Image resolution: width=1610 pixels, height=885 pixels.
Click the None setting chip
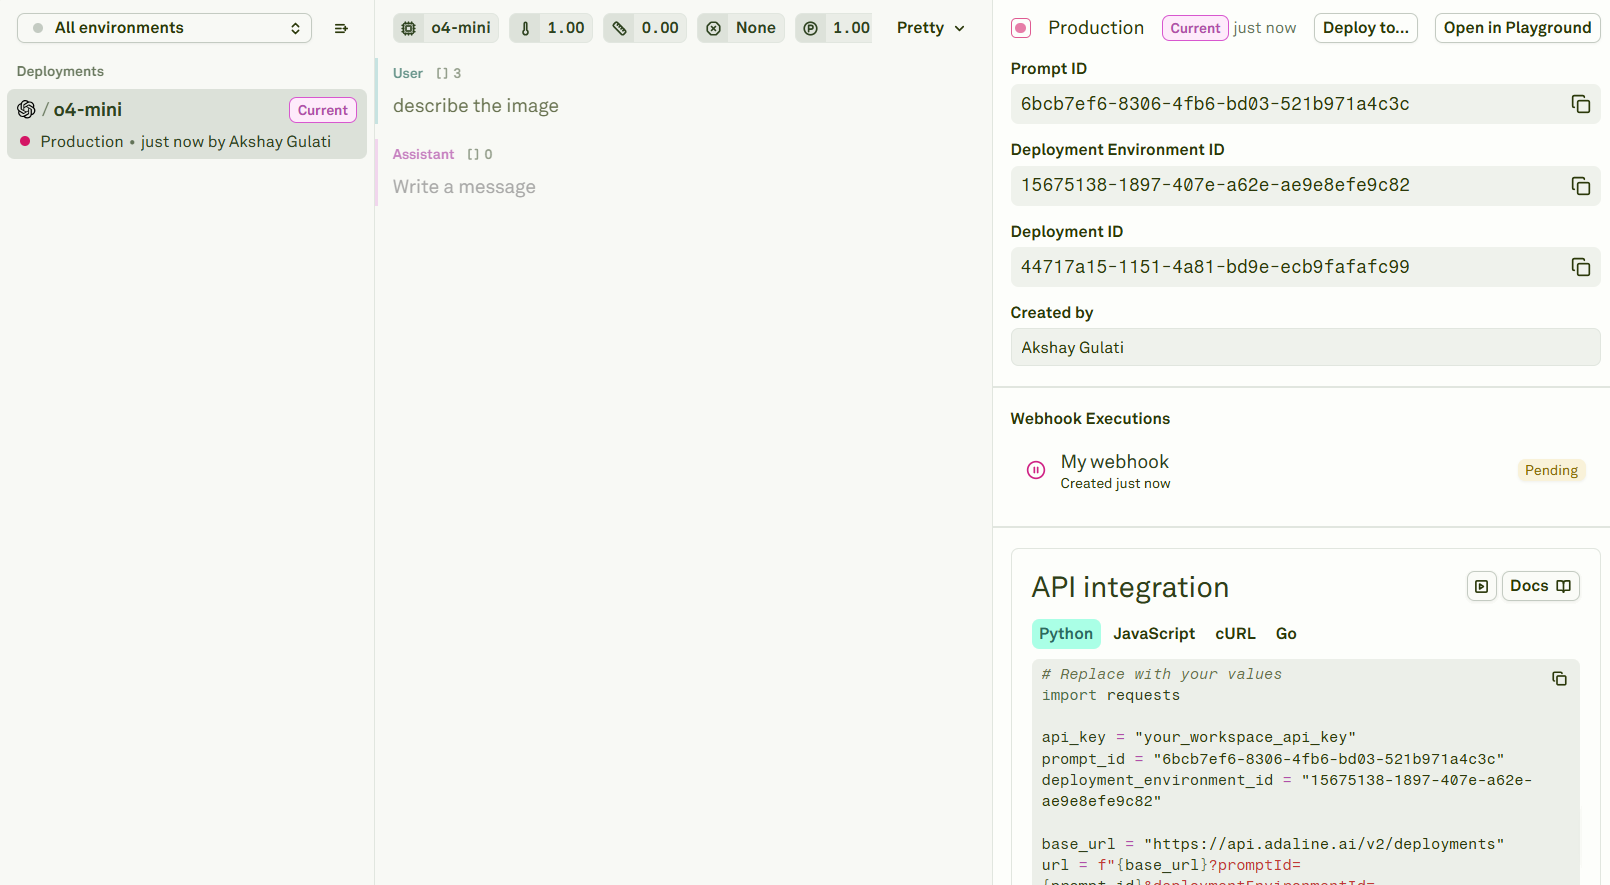coord(741,28)
